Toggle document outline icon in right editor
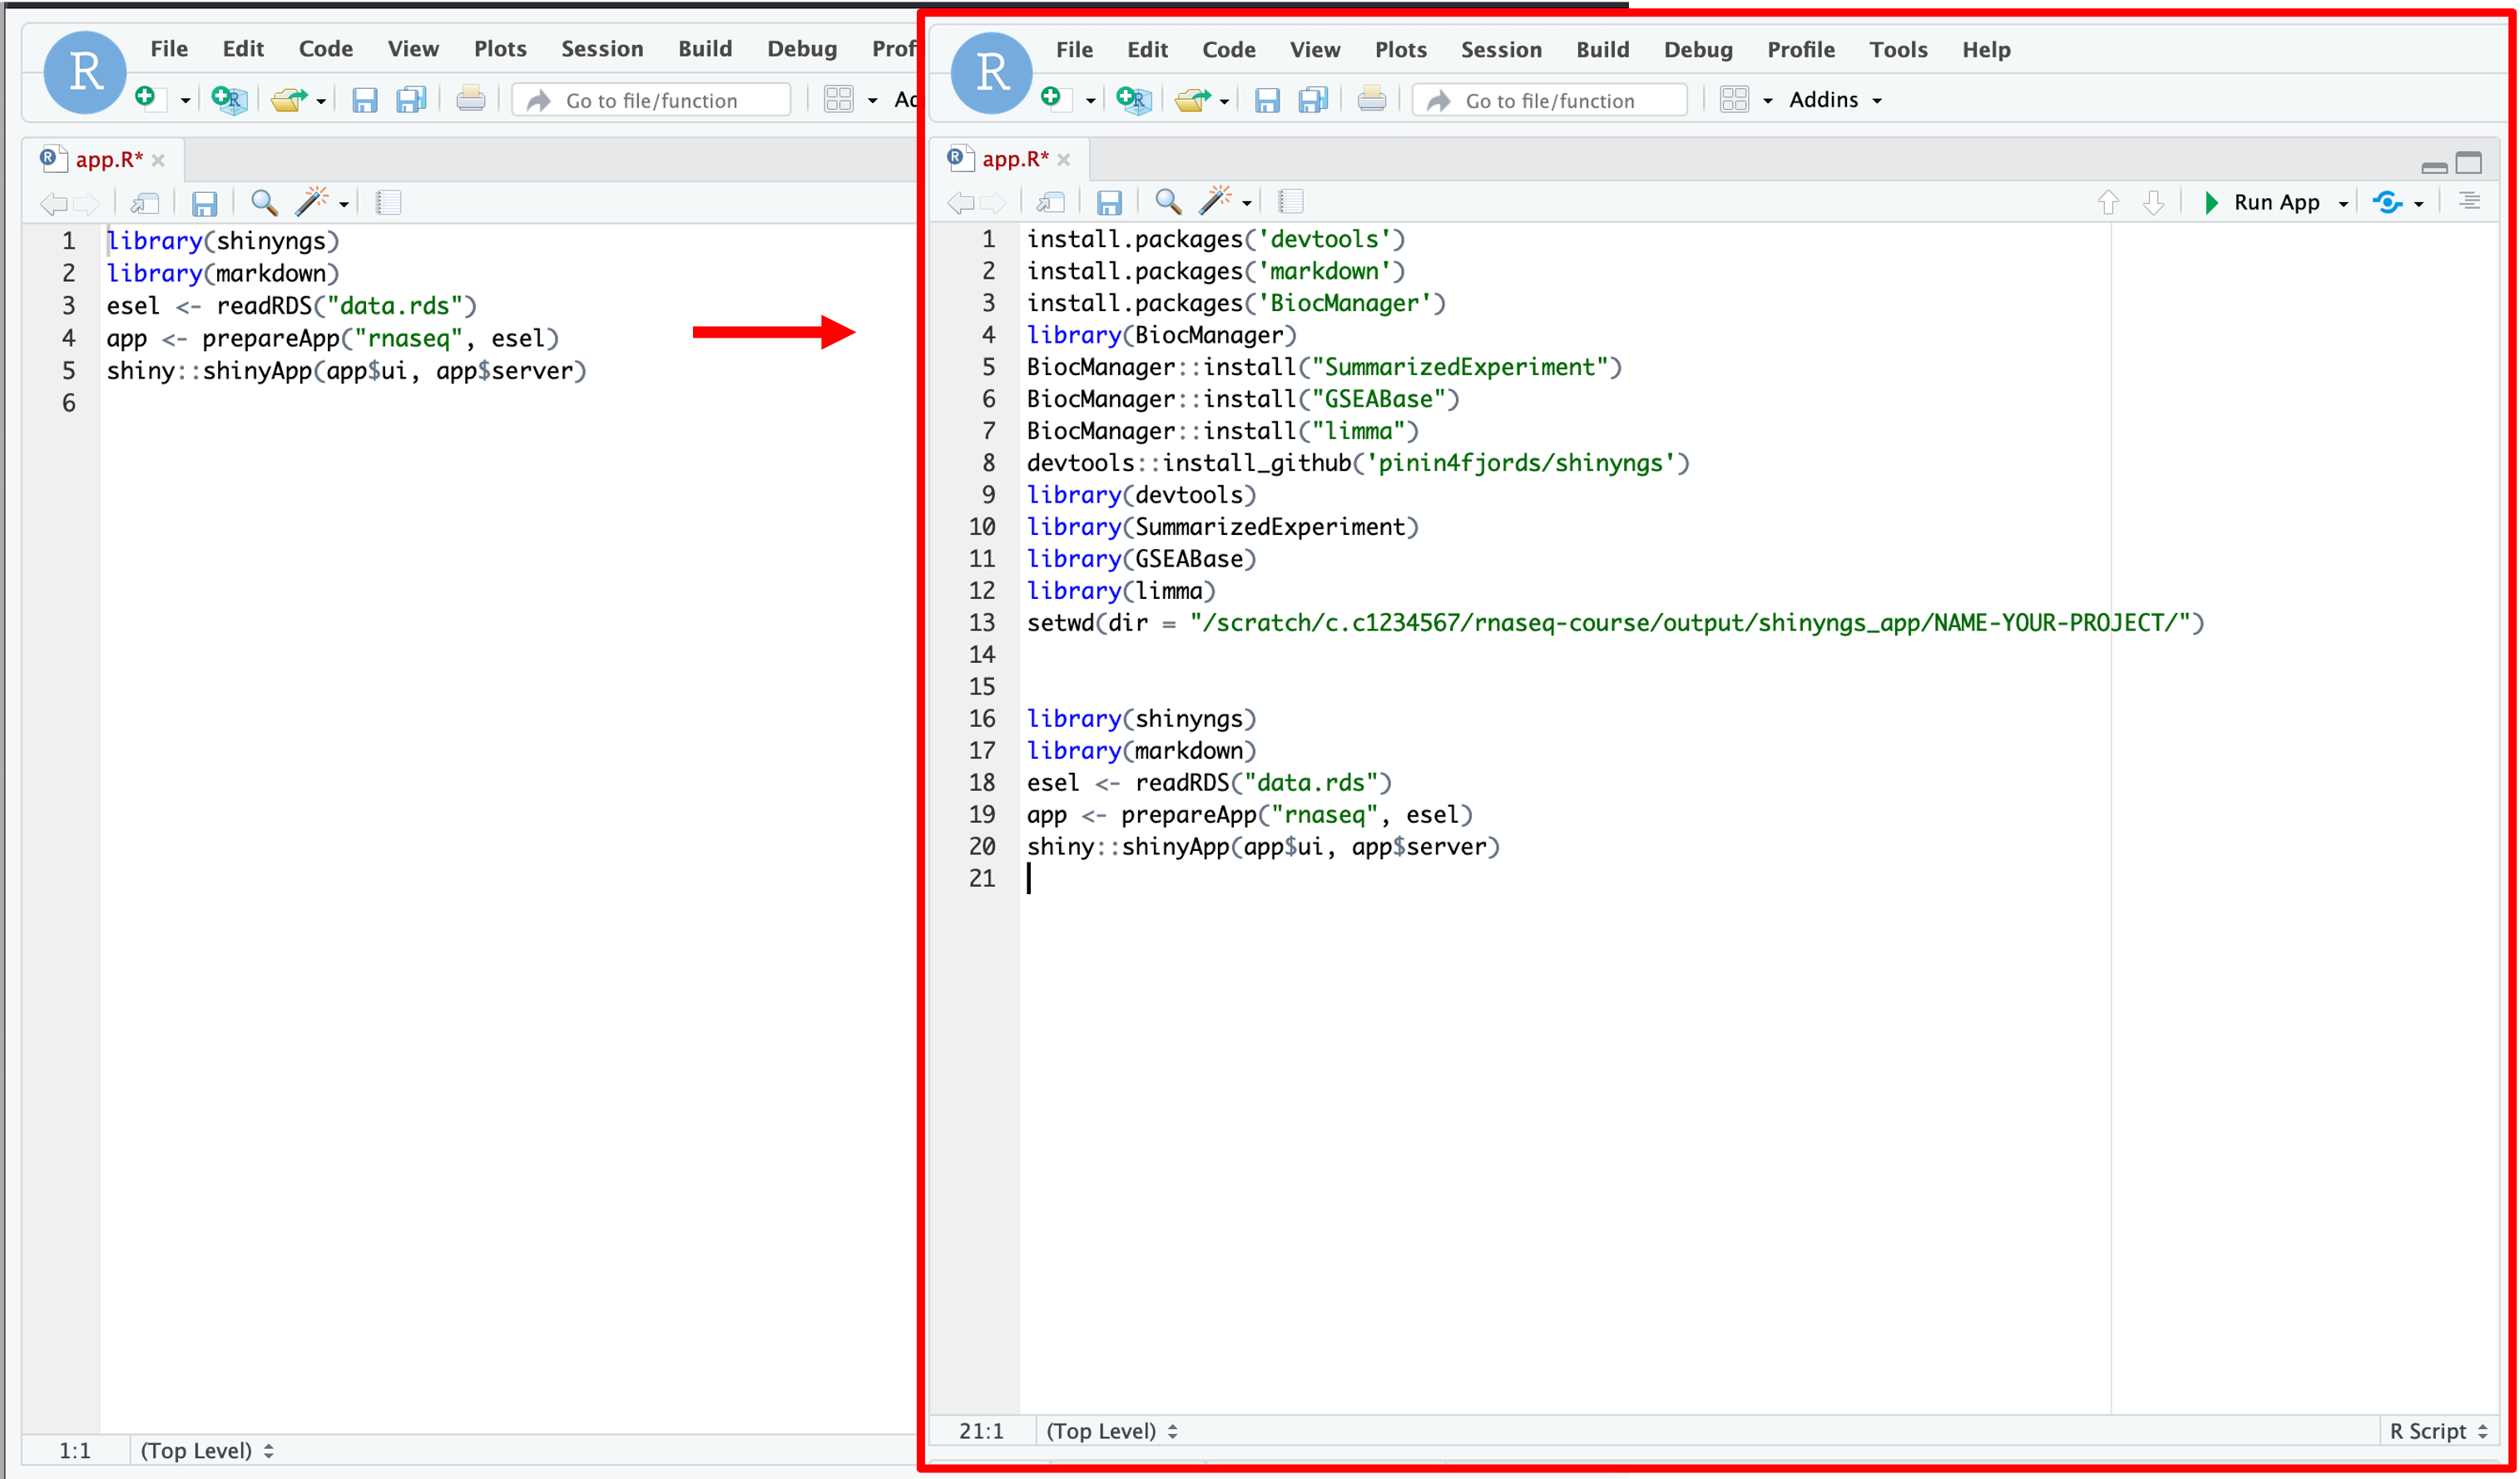Viewport: 2520px width, 1479px height. (x=2469, y=201)
